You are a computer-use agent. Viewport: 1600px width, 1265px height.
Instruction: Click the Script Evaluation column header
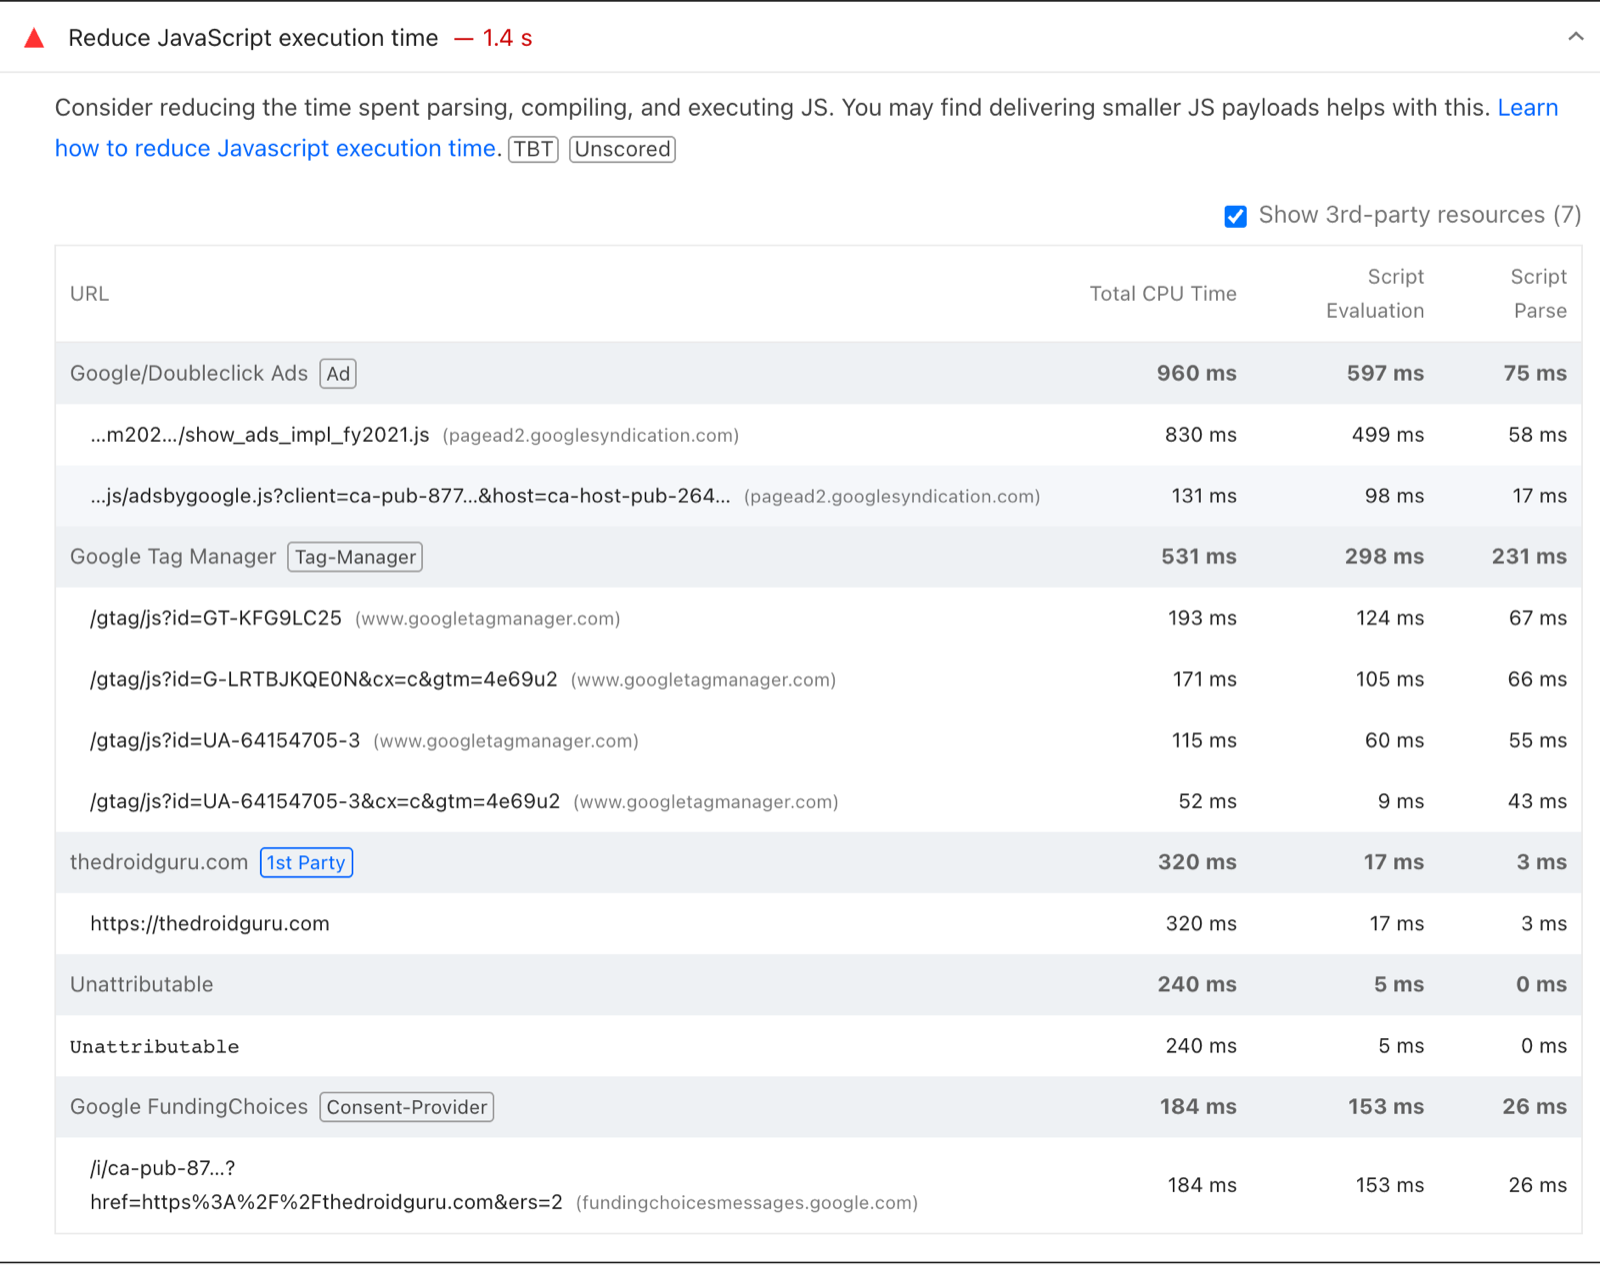(x=1375, y=294)
